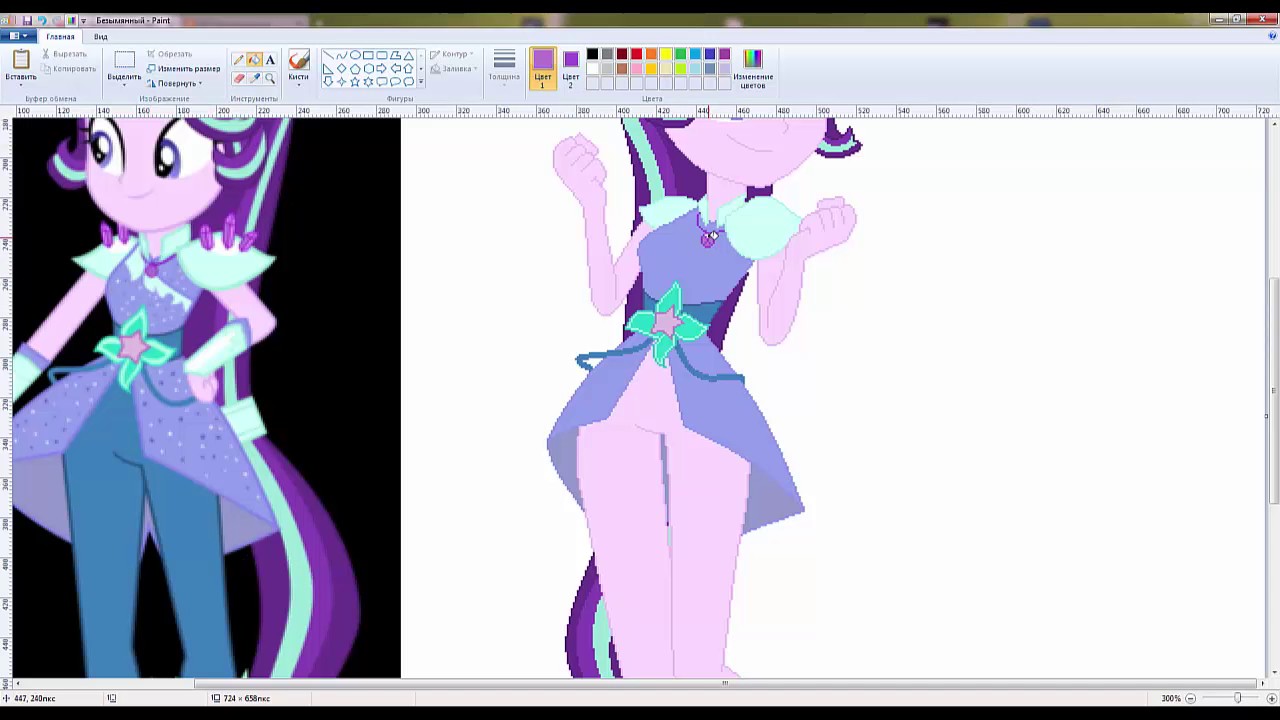Click the zoom slider thumb
This screenshot has width=1280, height=720.
(1237, 698)
